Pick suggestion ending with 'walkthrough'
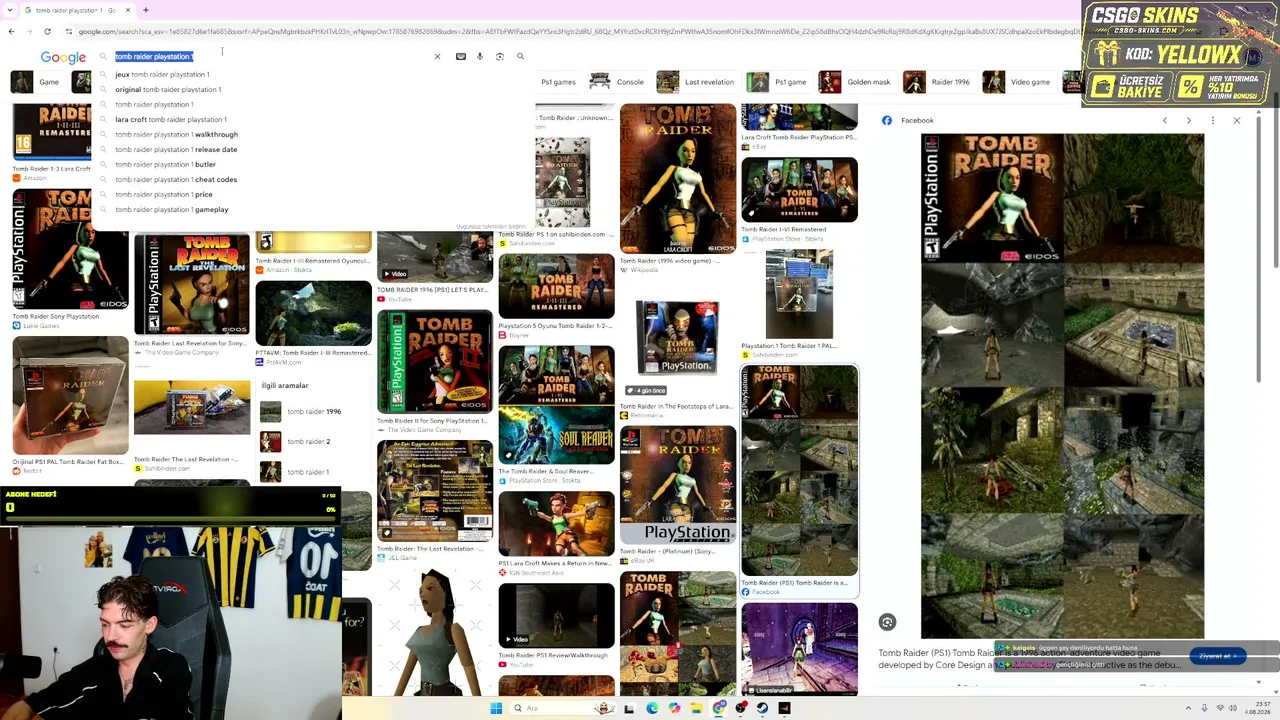The width and height of the screenshot is (1280, 720). coord(176,134)
